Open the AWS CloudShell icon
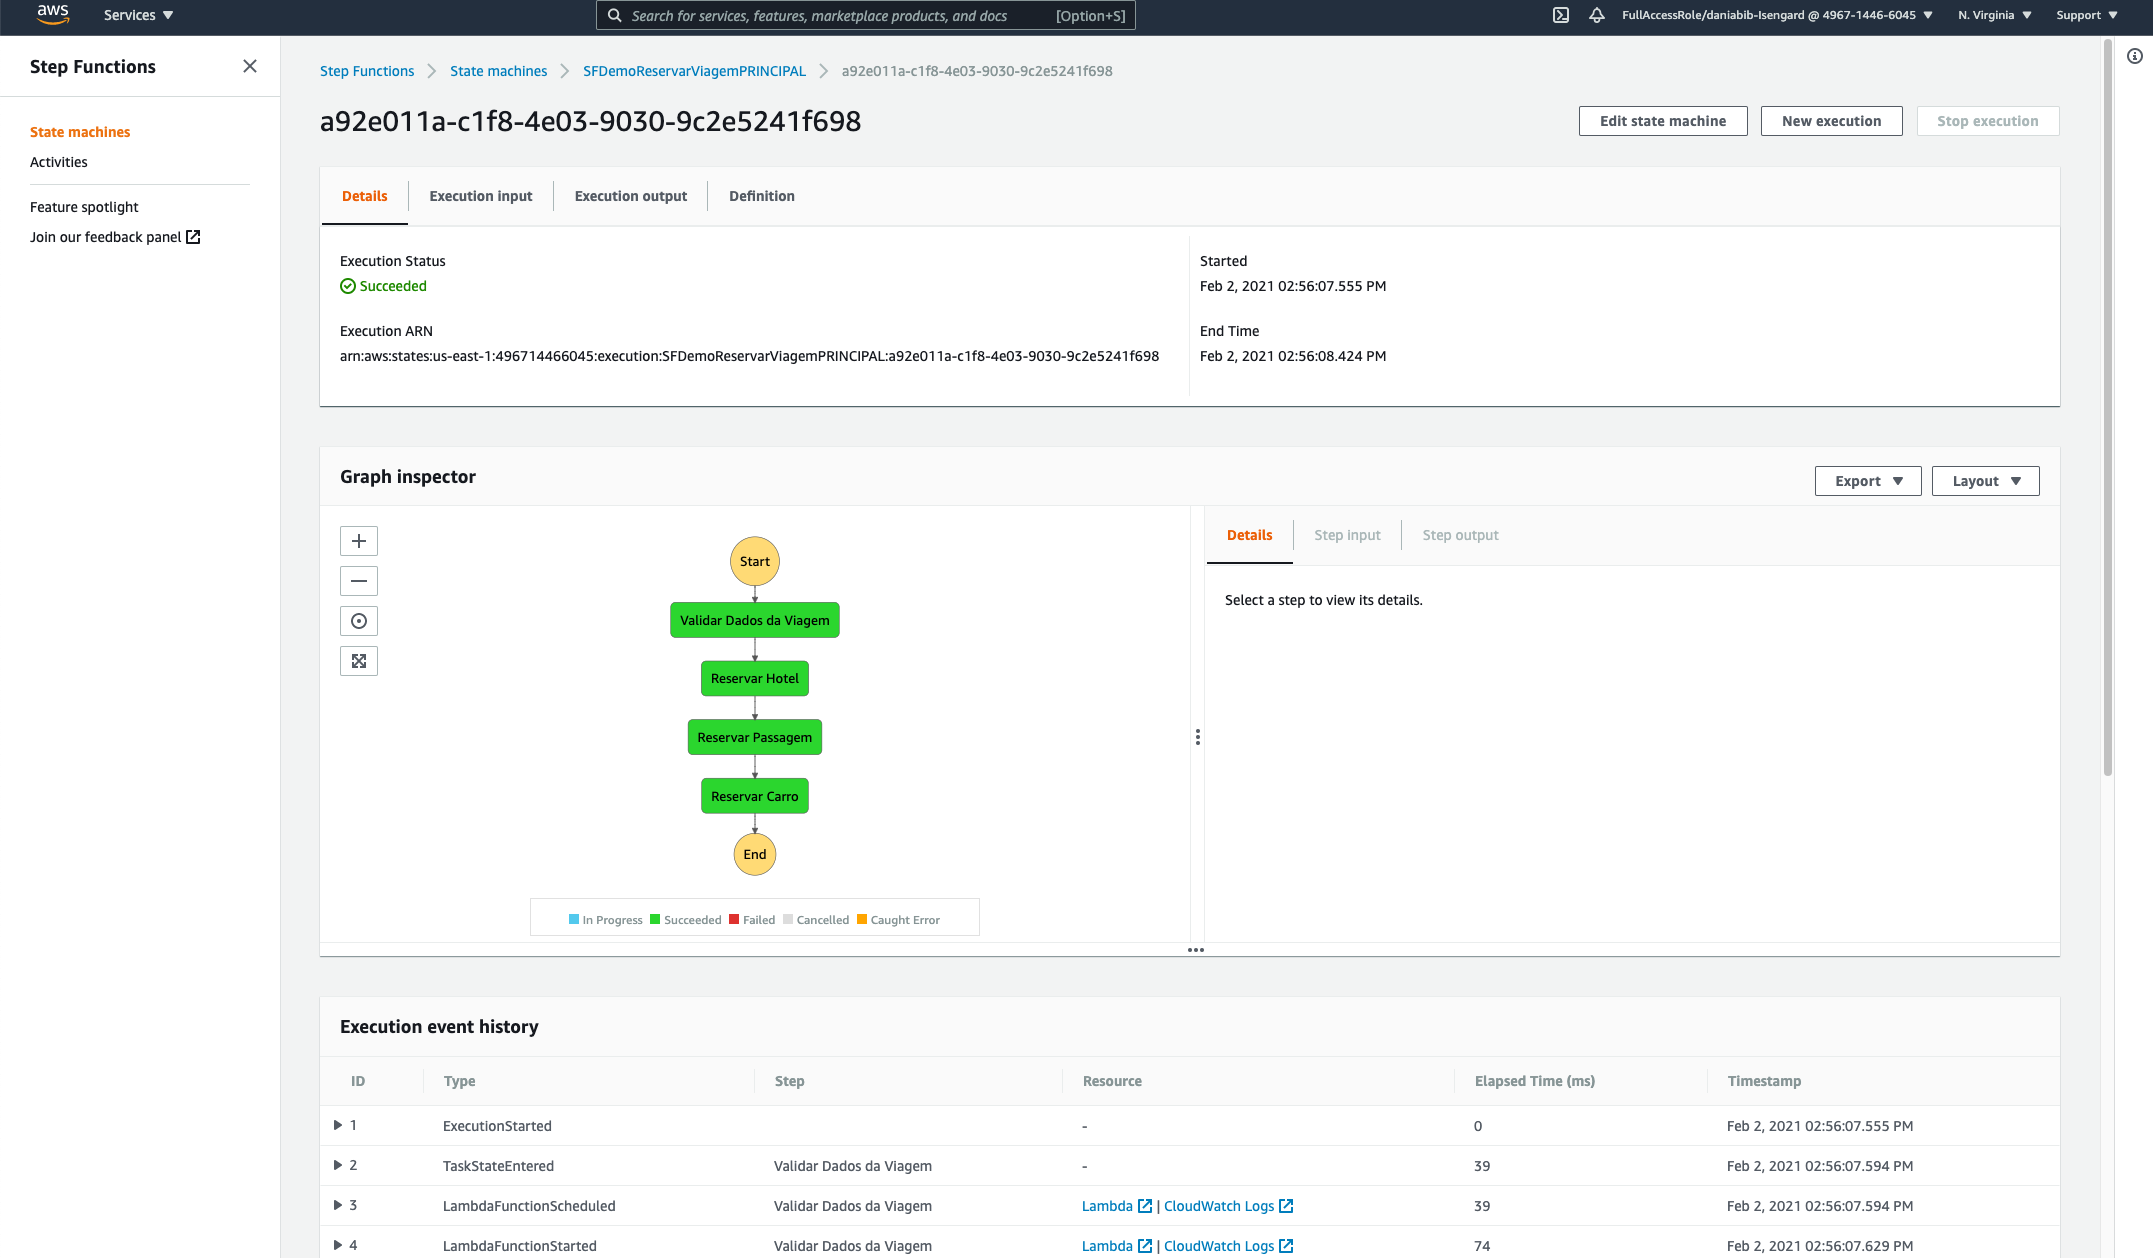This screenshot has height=1258, width=2153. pos(1560,15)
